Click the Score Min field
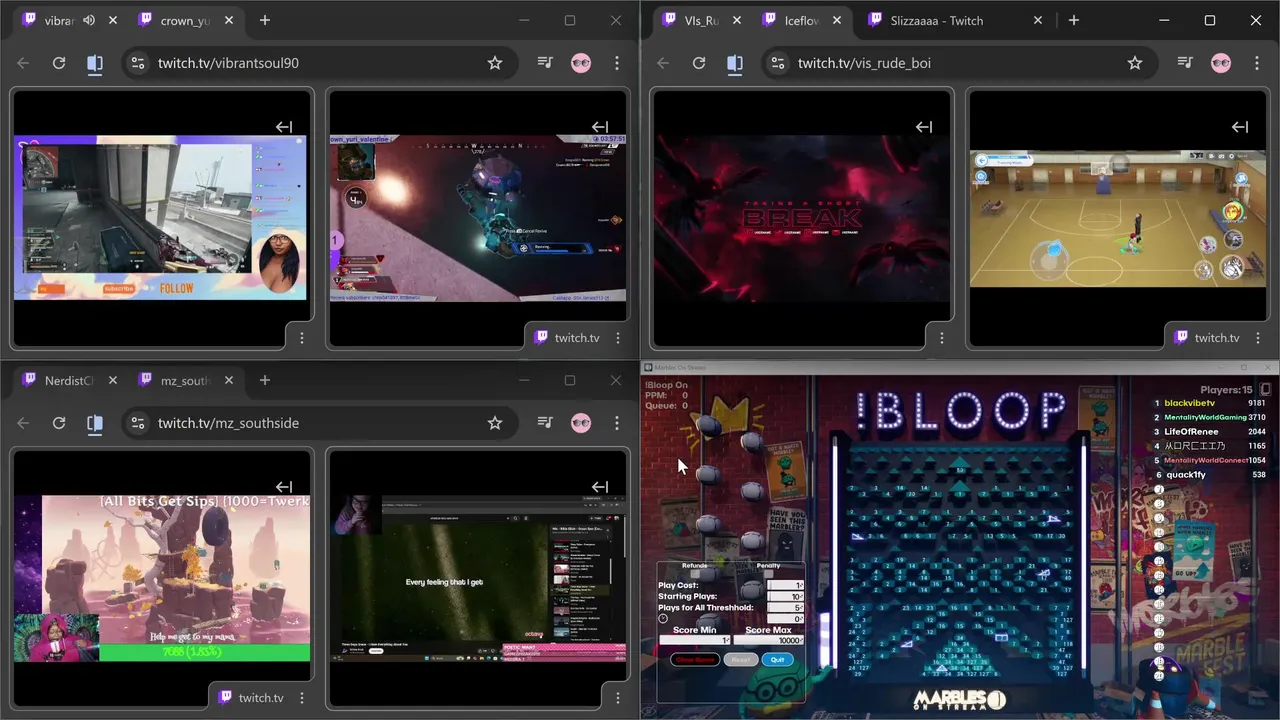 tap(694, 640)
